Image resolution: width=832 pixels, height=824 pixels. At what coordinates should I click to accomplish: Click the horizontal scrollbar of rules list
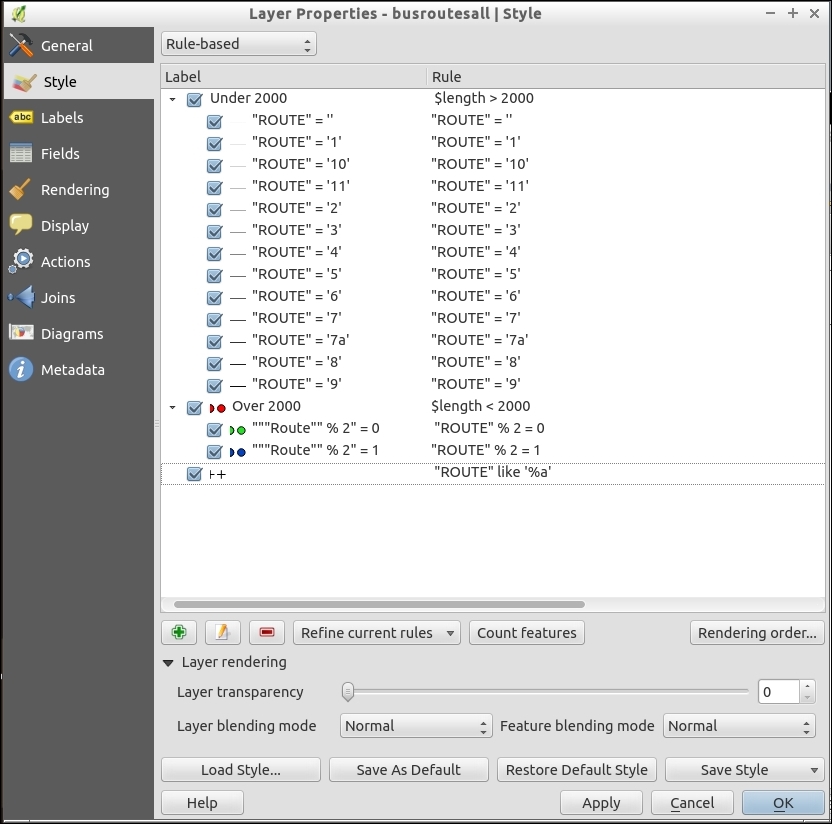coord(379,604)
